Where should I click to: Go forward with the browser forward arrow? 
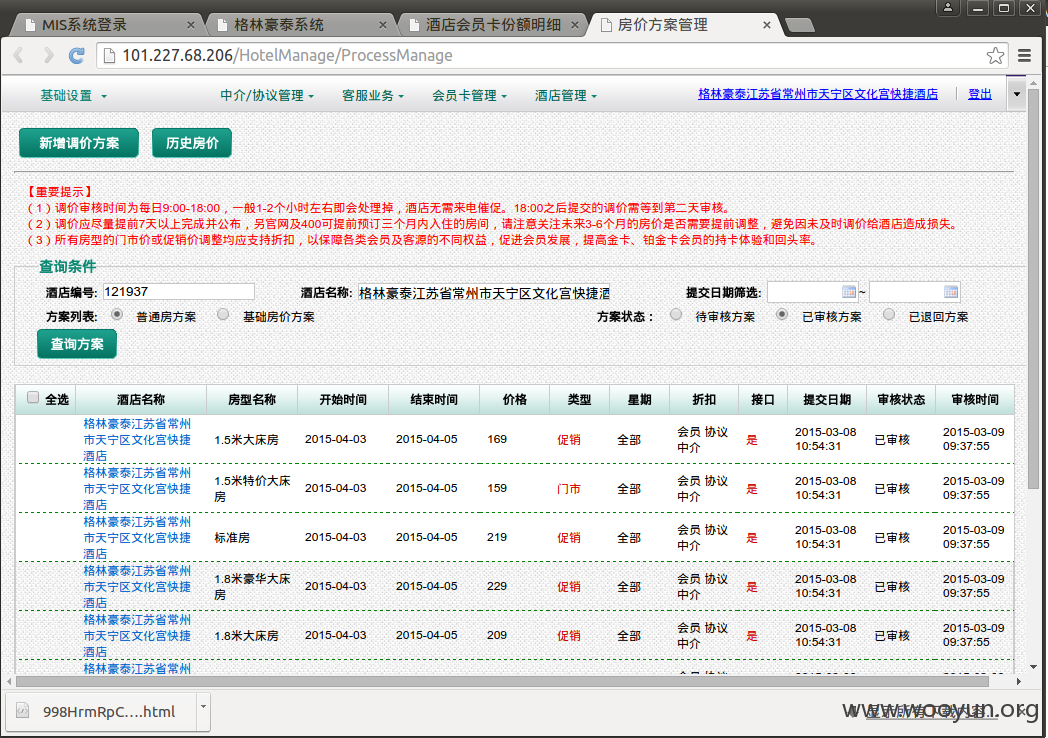[x=48, y=55]
